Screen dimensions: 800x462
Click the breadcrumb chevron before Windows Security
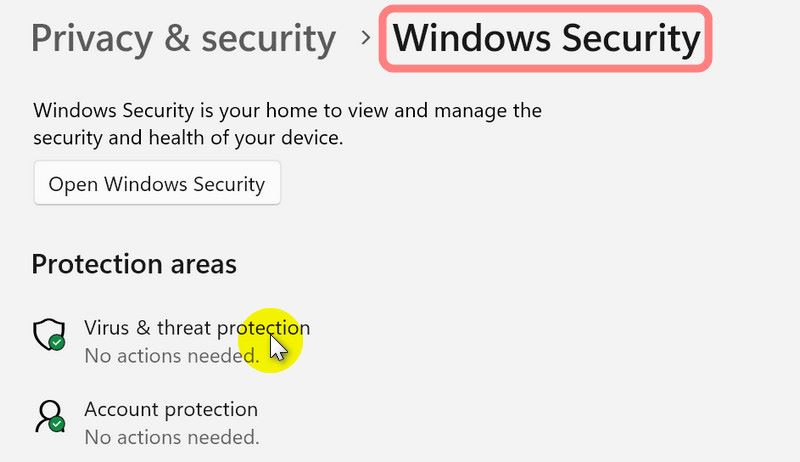(x=365, y=38)
